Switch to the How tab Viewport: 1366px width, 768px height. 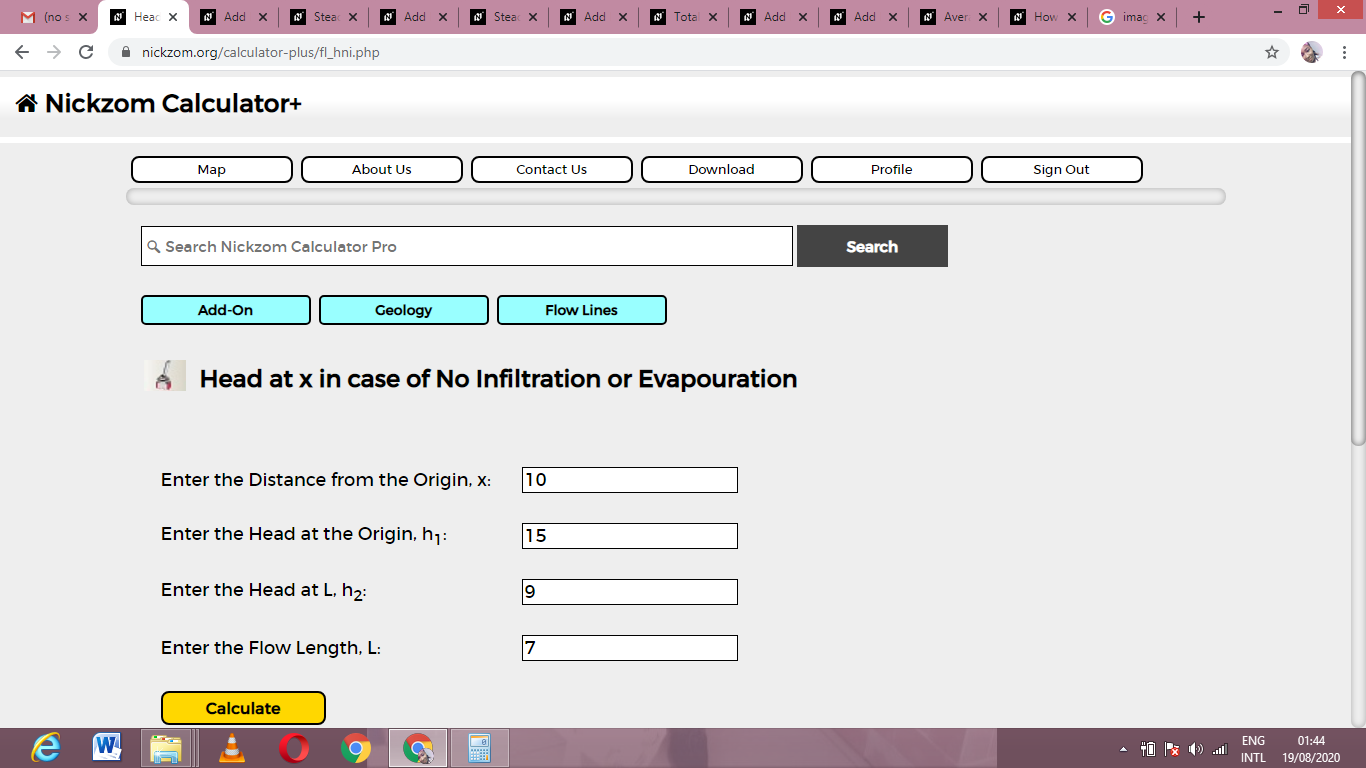(x=1042, y=17)
